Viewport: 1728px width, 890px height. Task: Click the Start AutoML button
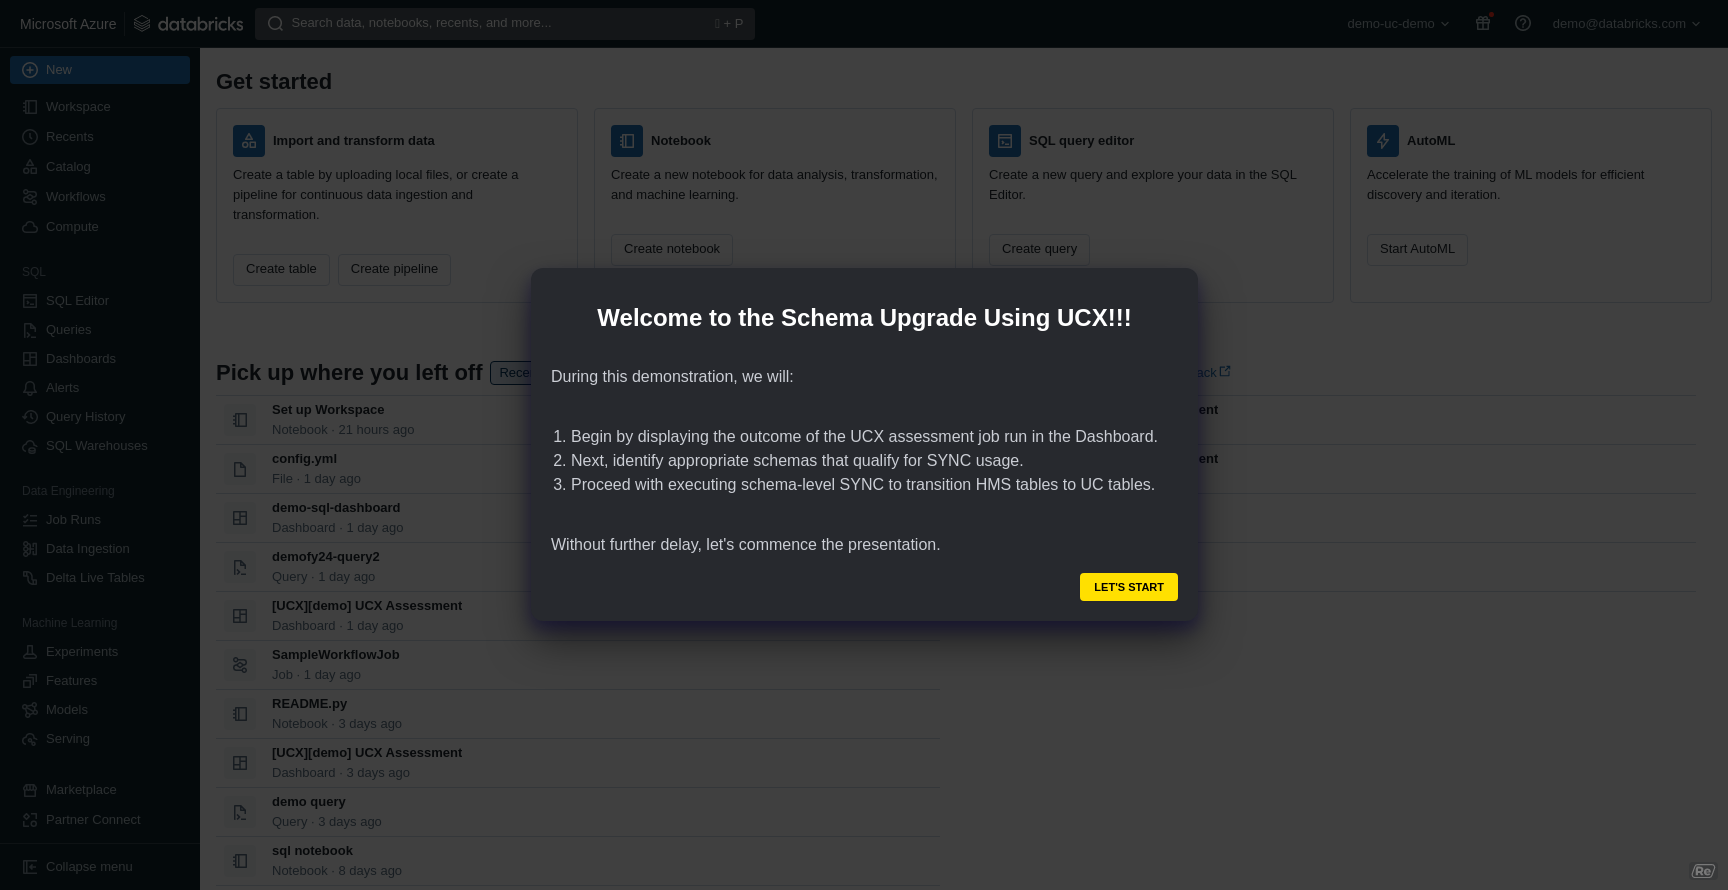click(x=1417, y=249)
